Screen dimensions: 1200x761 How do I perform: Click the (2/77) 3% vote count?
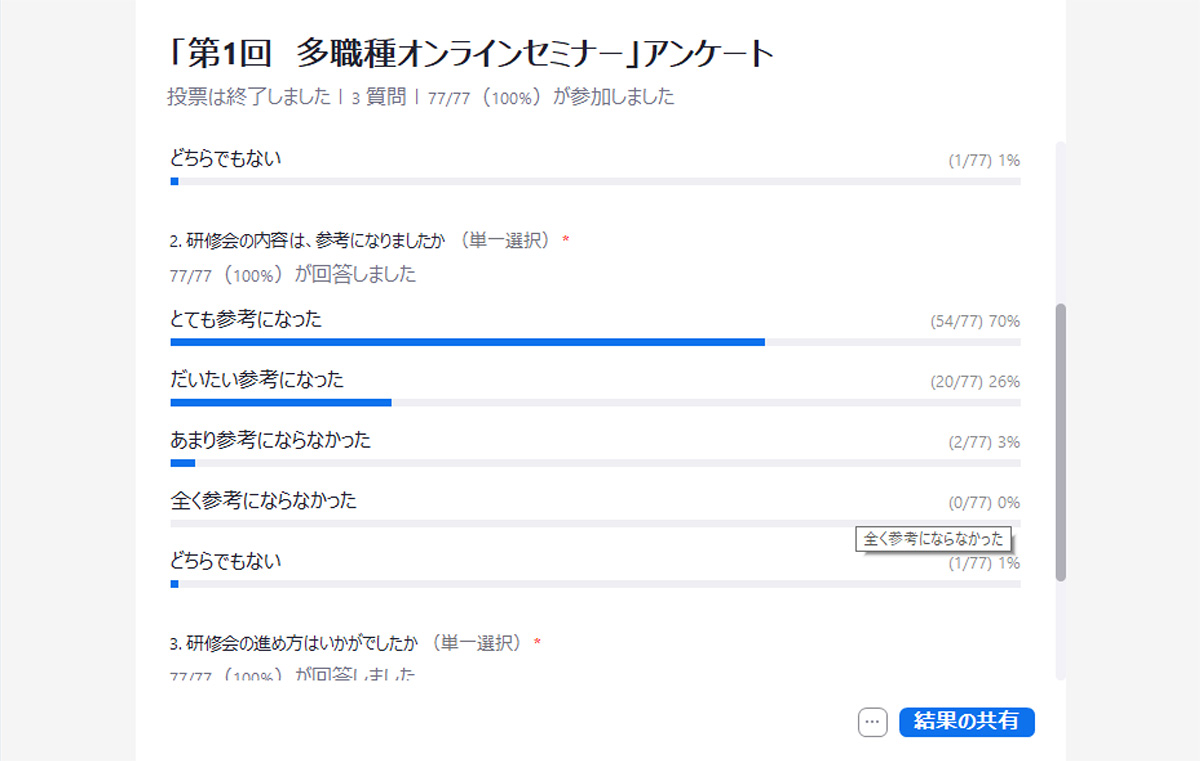[x=984, y=442]
